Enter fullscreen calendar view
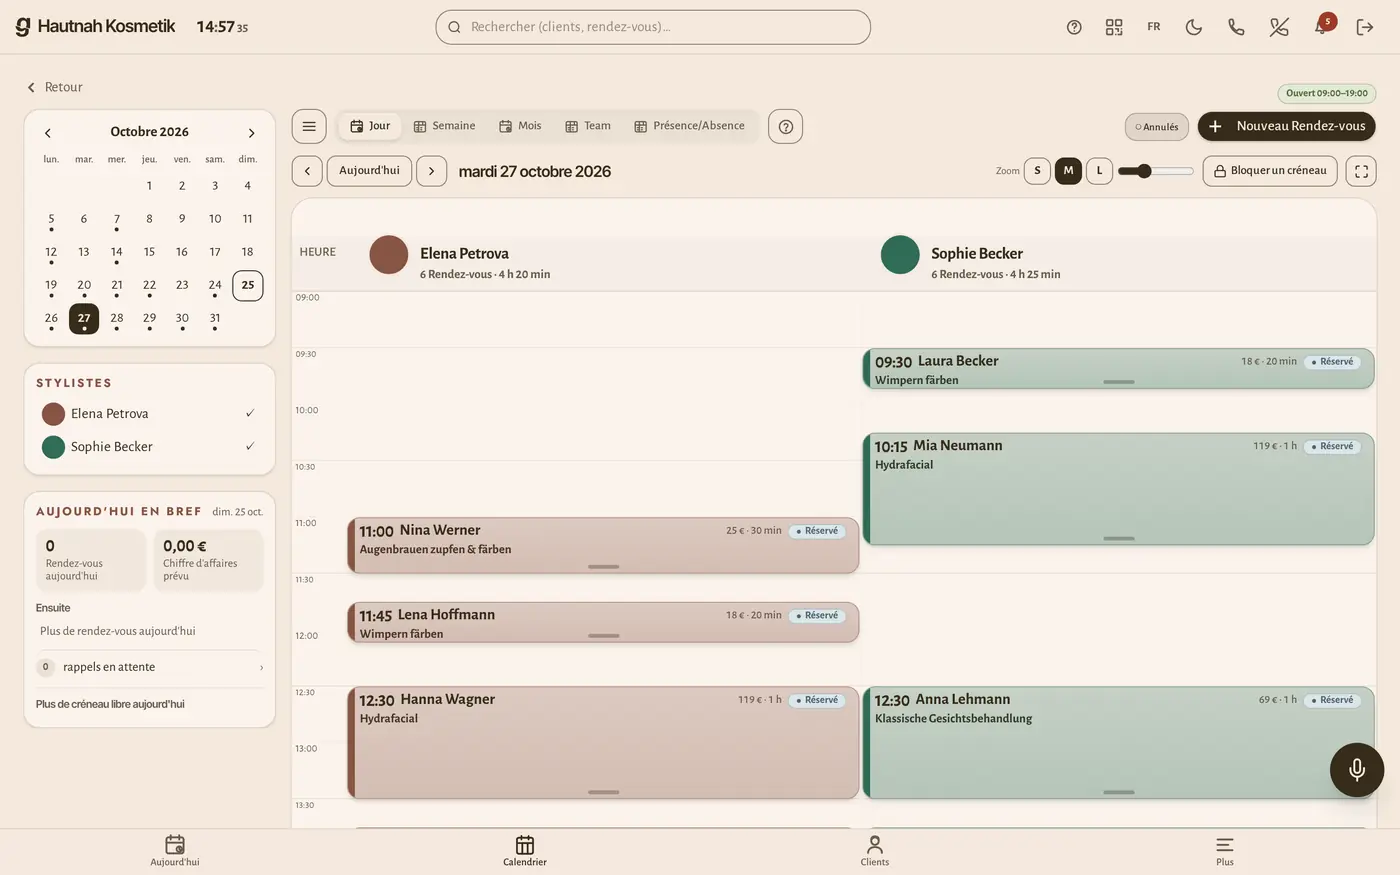Screen dimensions: 1400x875 click(x=1361, y=171)
